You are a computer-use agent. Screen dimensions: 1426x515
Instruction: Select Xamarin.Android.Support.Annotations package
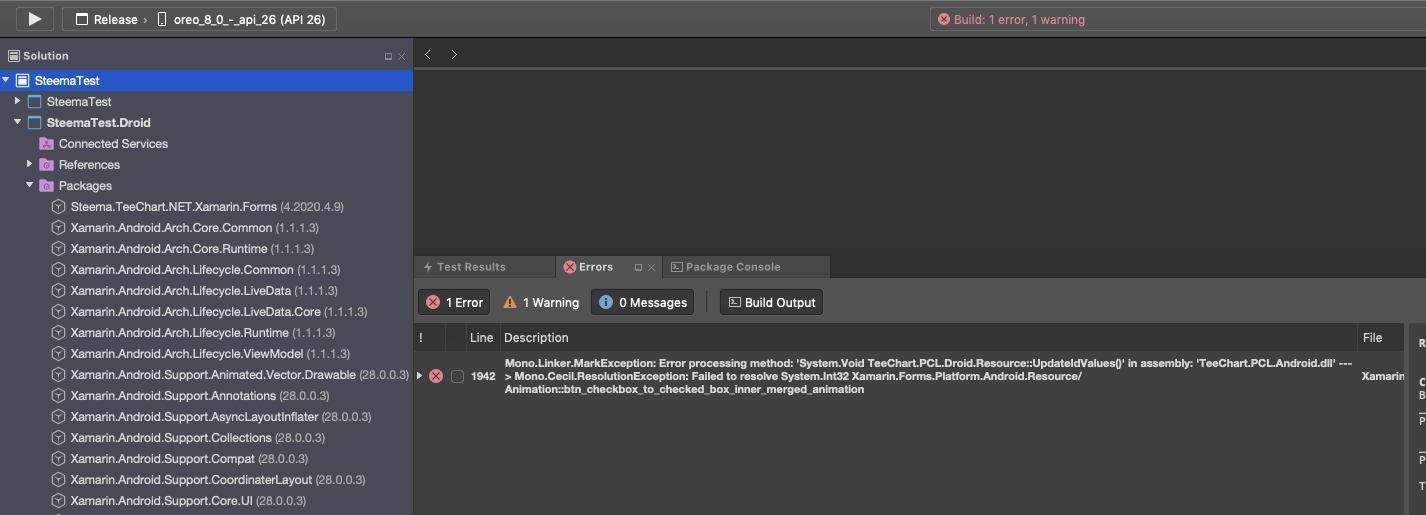200,396
